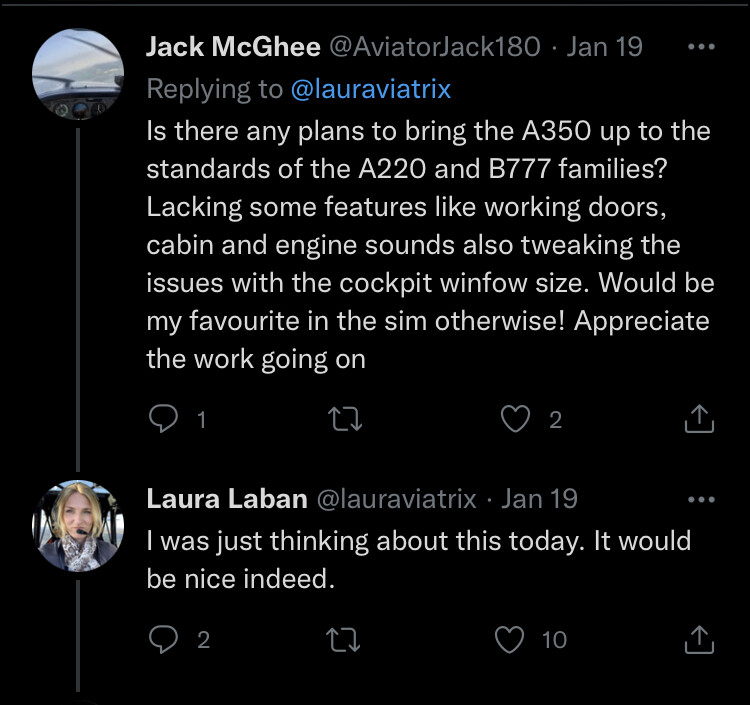Screen dimensions: 750x705
Task: Open Laura Laban's profile name
Action: (x=226, y=498)
